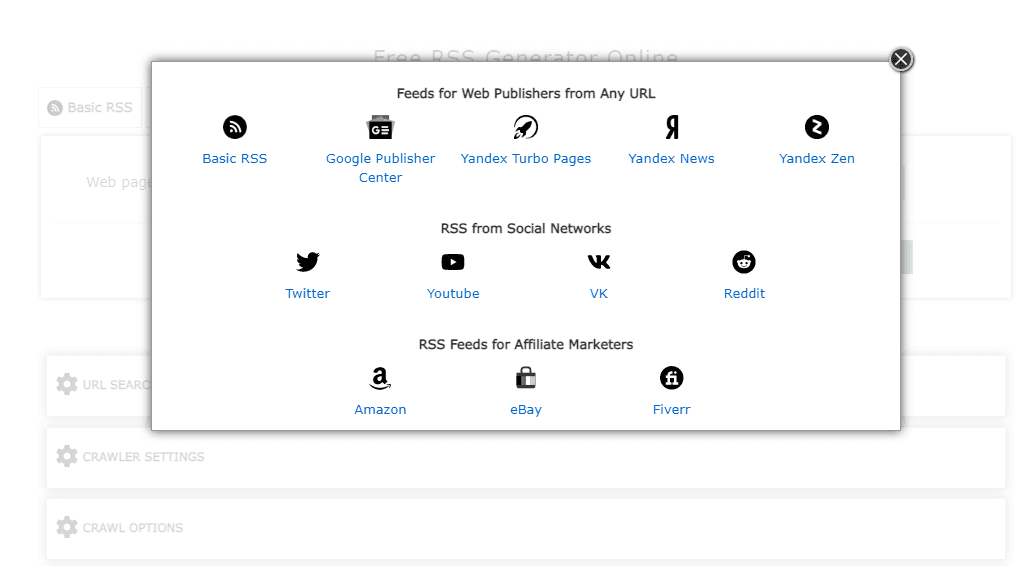This screenshot has width=1033, height=566.
Task: Select the VK logo icon
Action: pyautogui.click(x=599, y=262)
